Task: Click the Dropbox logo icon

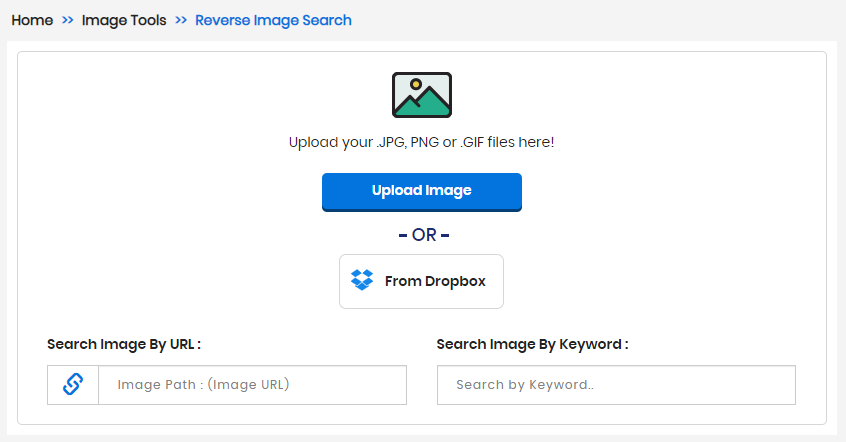Action: pos(361,280)
